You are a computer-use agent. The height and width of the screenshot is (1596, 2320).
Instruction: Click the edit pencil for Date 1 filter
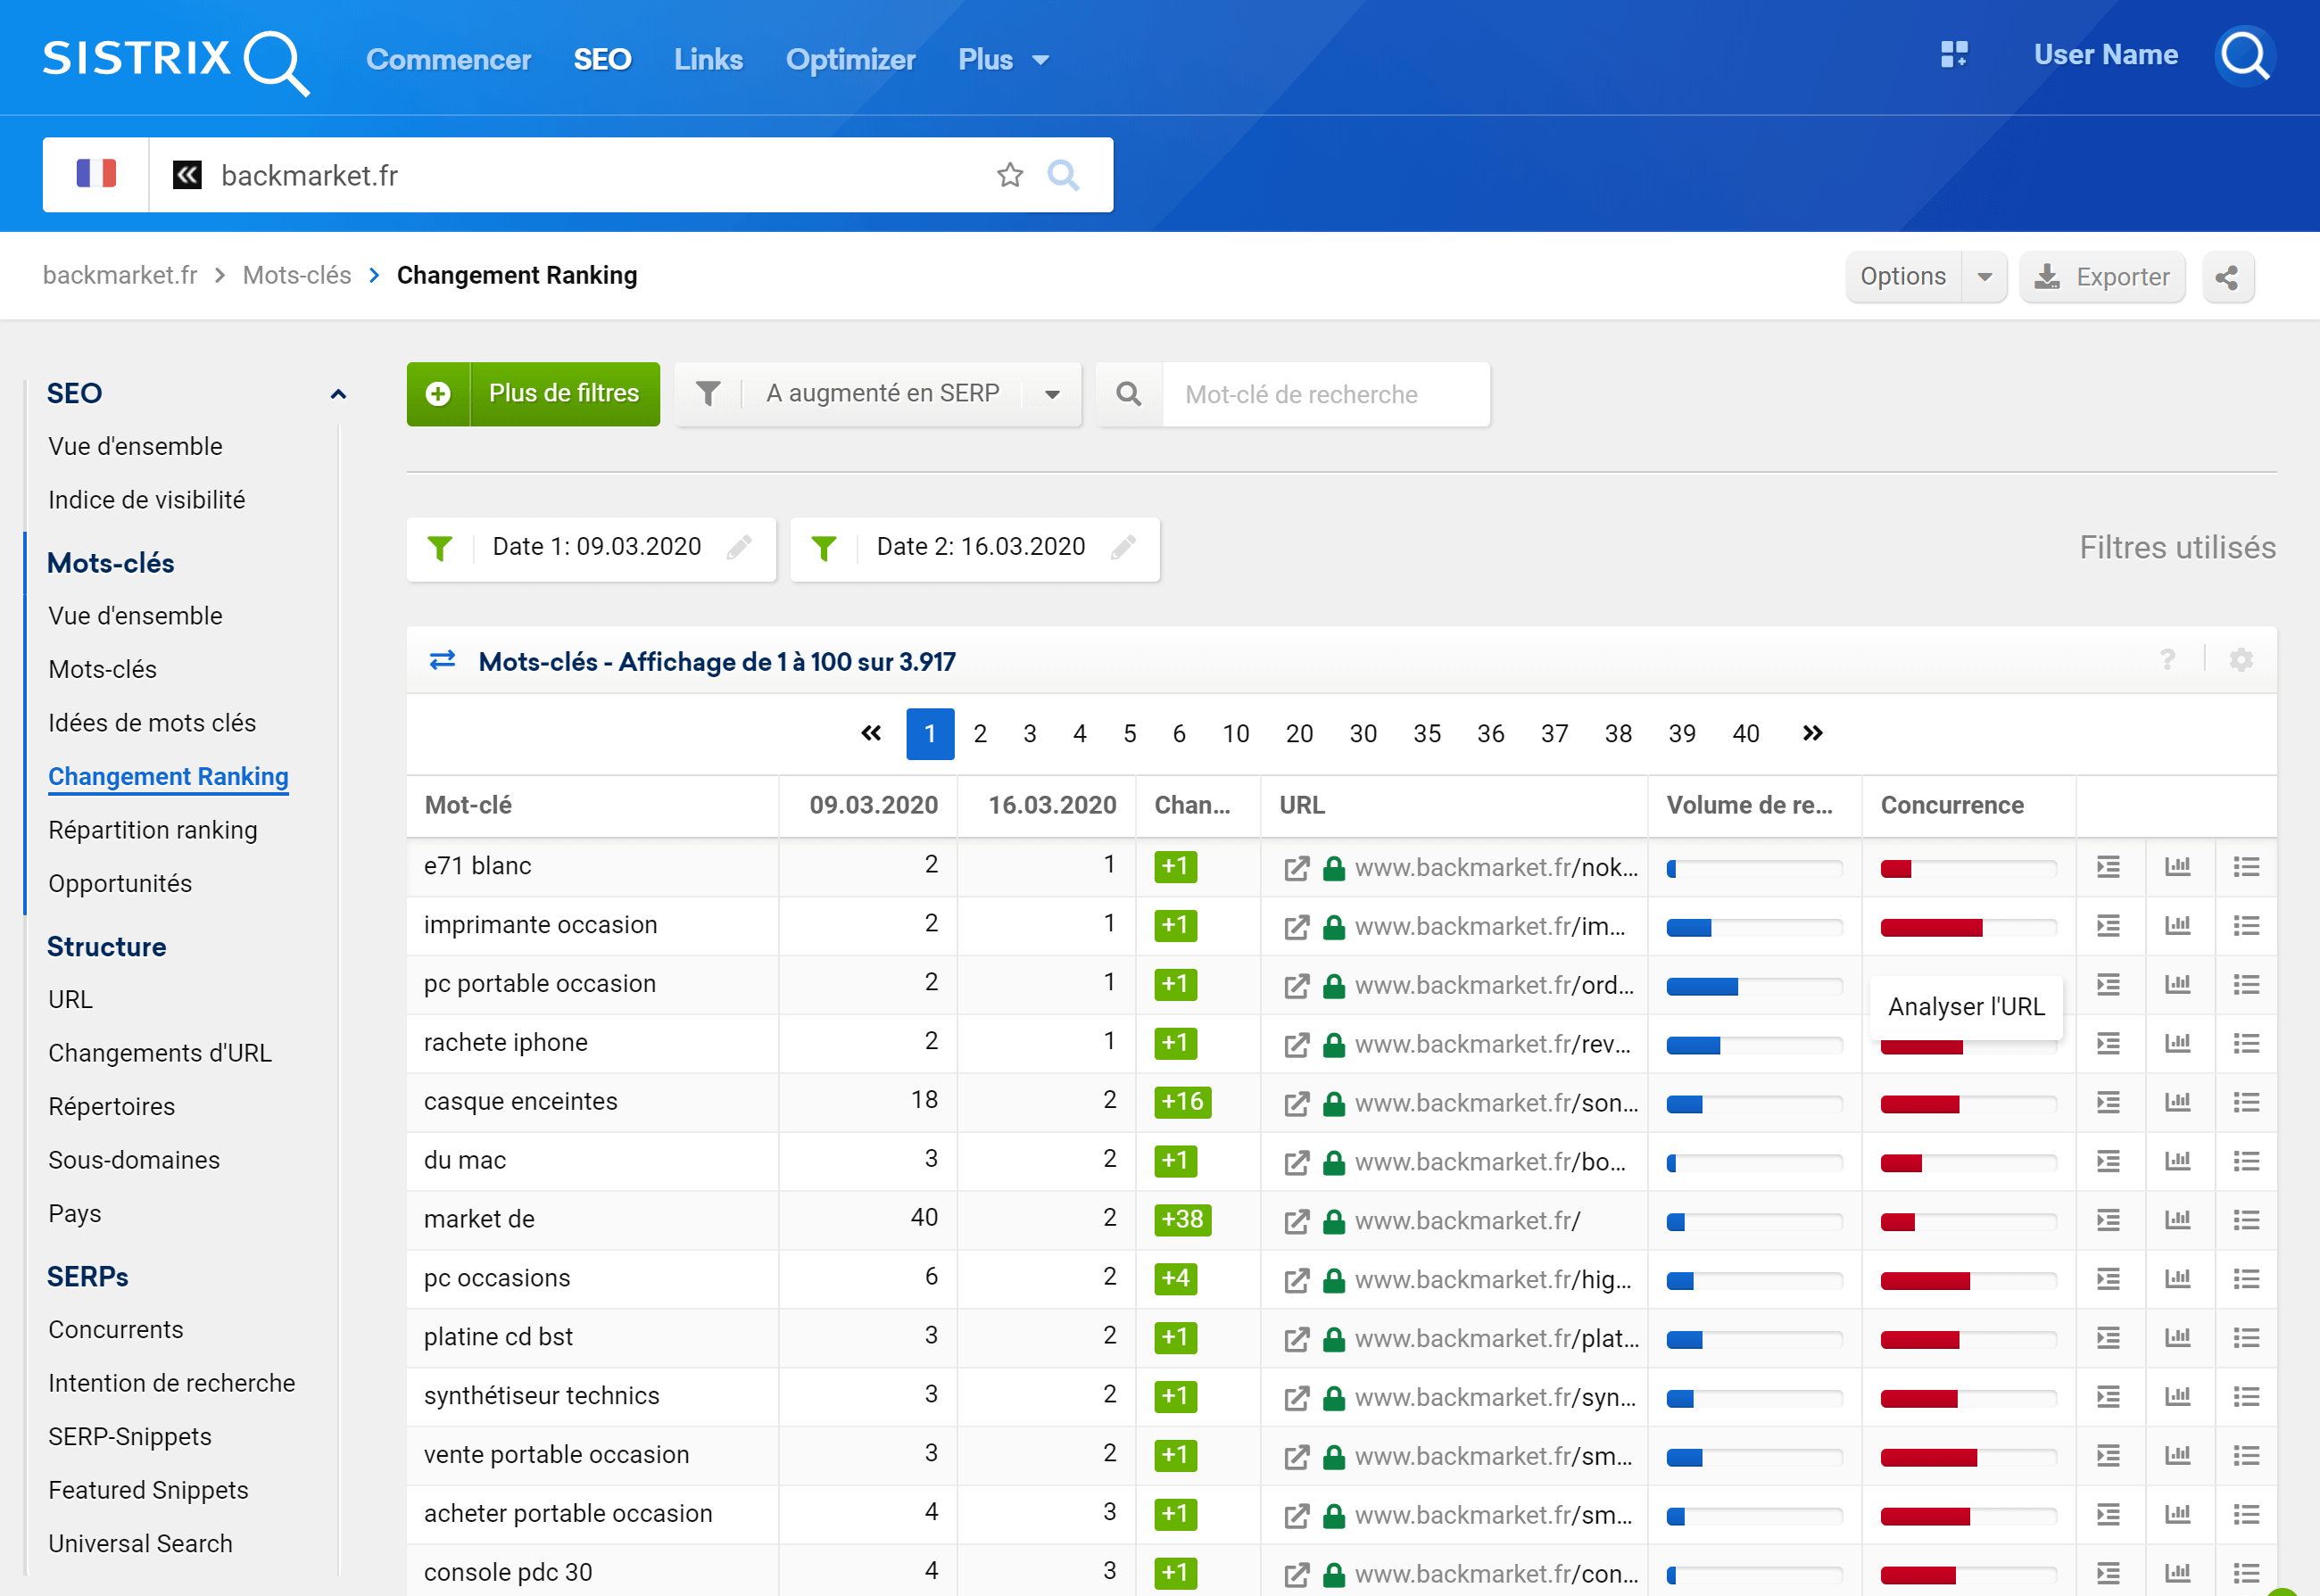pos(739,547)
